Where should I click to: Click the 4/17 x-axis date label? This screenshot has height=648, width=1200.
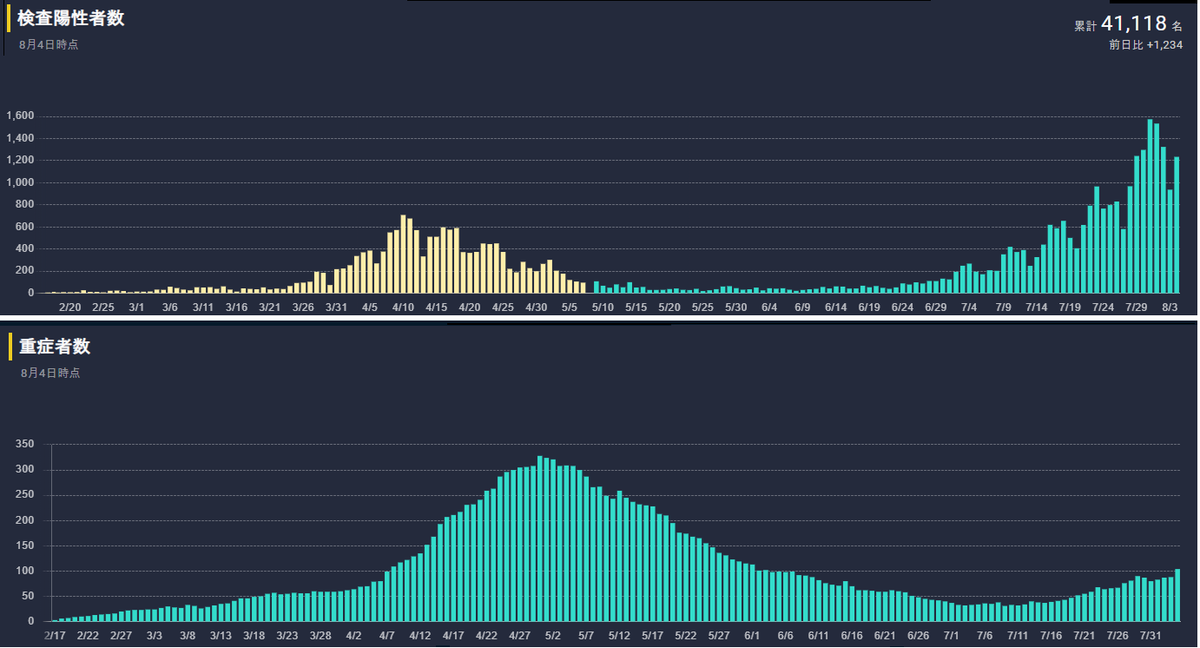click(453, 635)
